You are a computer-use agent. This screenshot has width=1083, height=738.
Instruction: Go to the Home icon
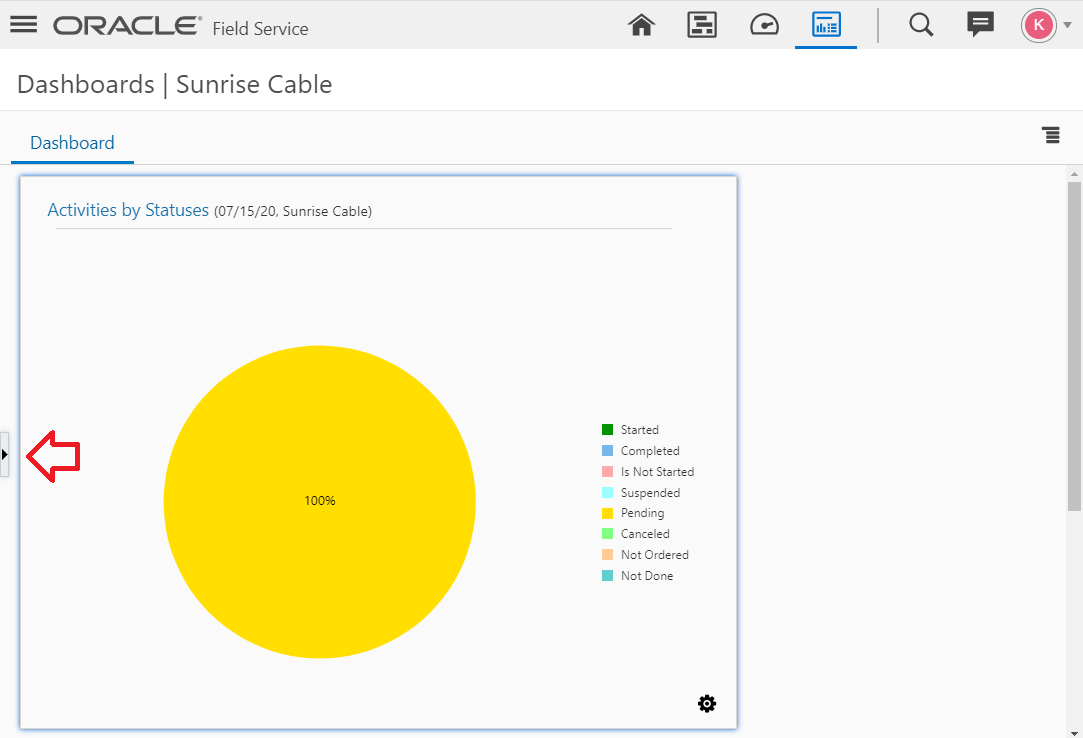641,25
